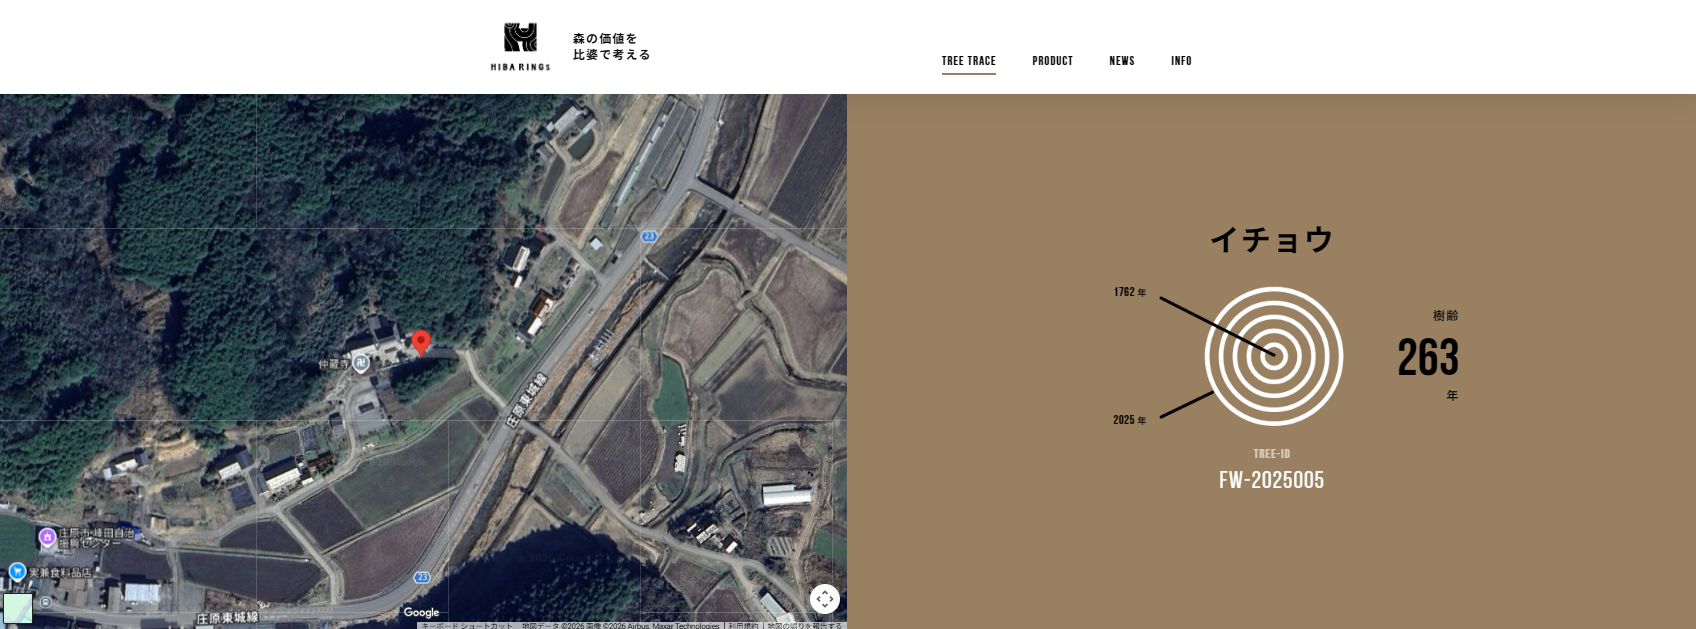
Task: Click the blue 実兼食料品店 shopping cart icon
Action: point(17,572)
